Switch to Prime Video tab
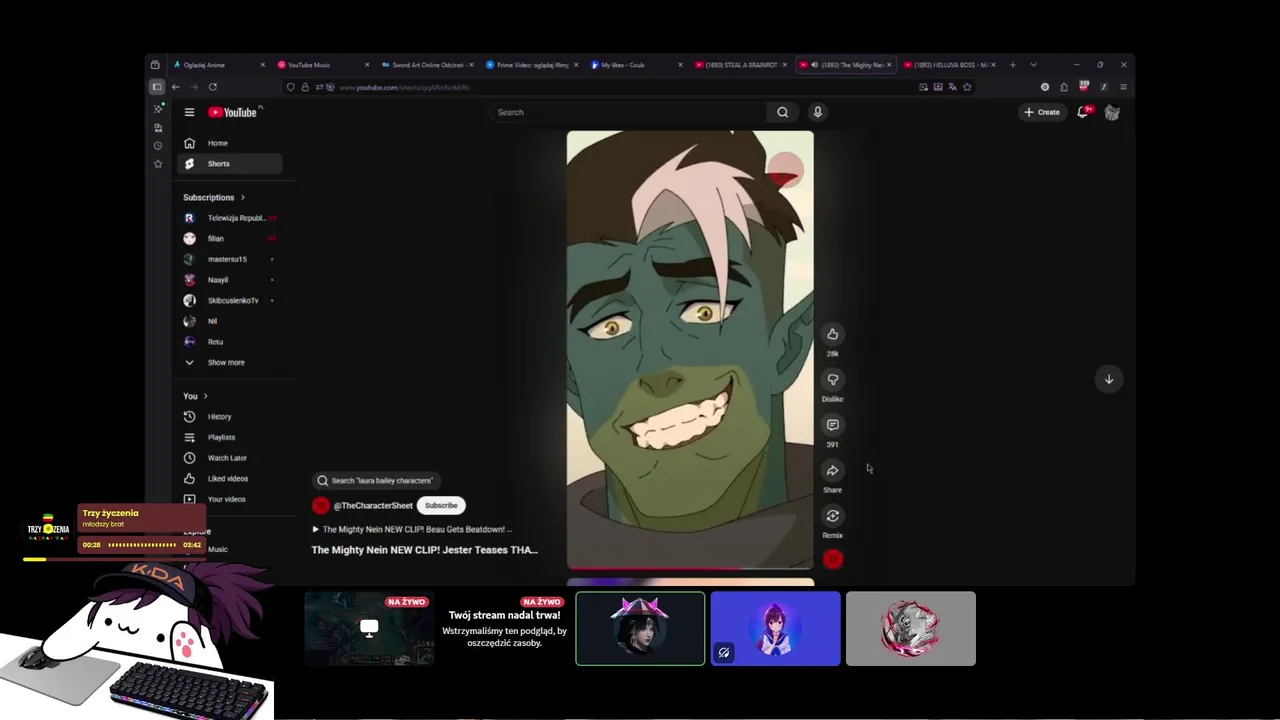This screenshot has width=1280, height=720. pos(531,65)
